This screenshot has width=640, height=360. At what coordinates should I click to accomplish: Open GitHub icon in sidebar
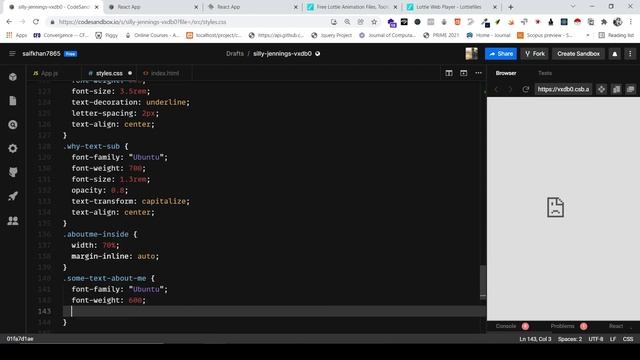[x=13, y=172]
